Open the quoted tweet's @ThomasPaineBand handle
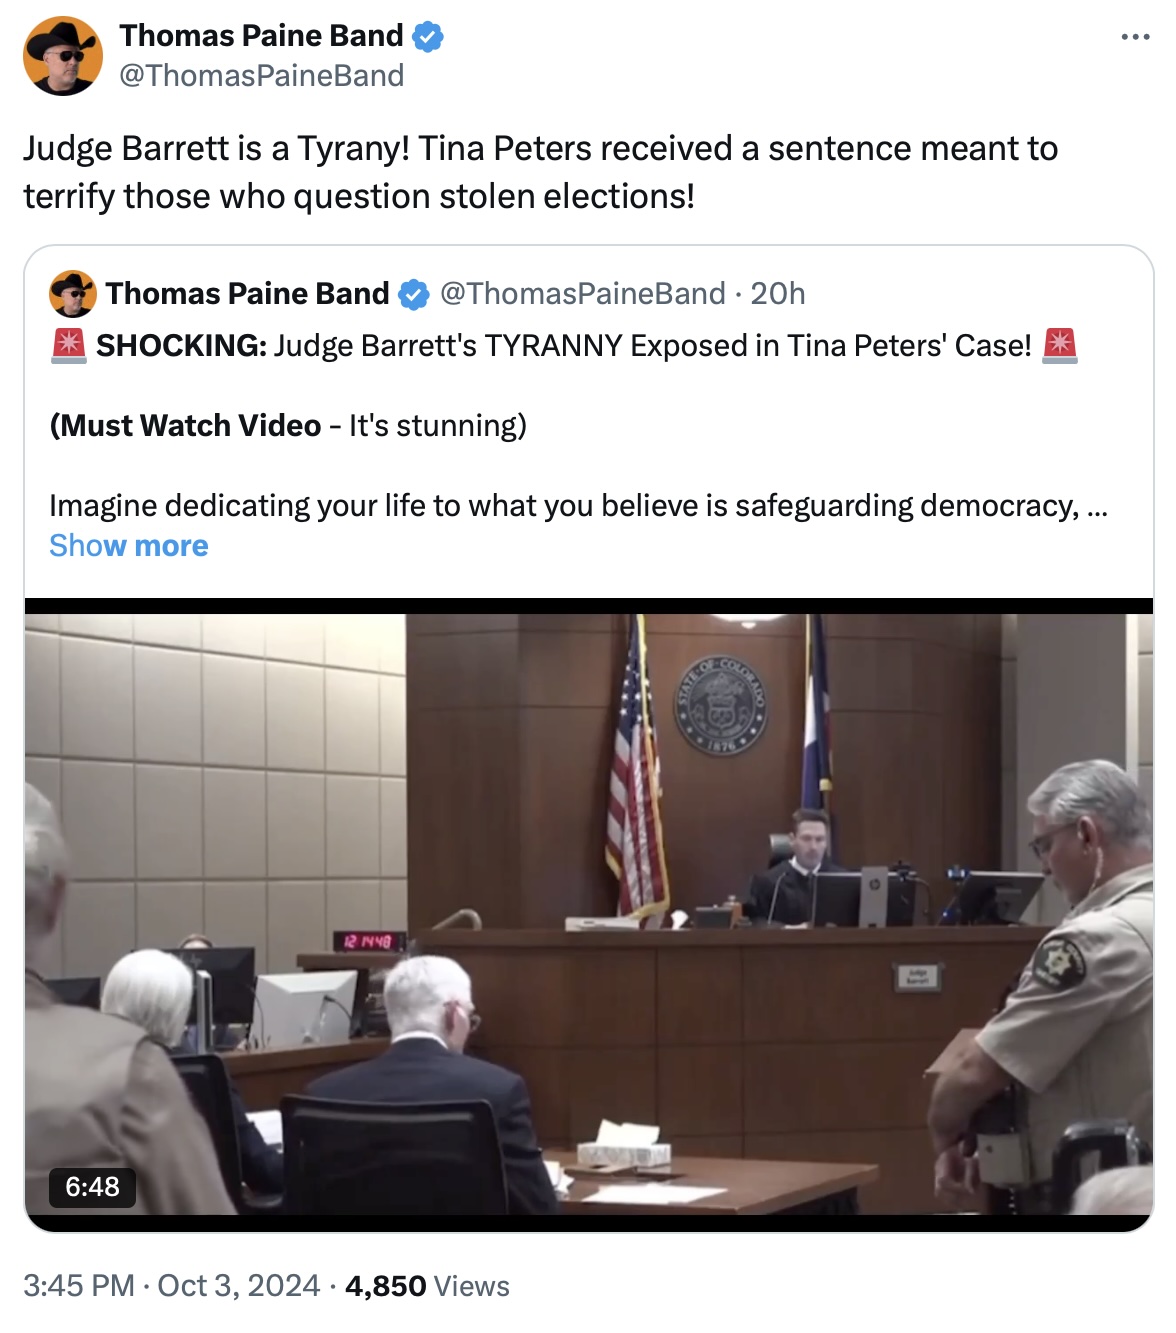The height and width of the screenshot is (1333, 1176). [x=583, y=294]
